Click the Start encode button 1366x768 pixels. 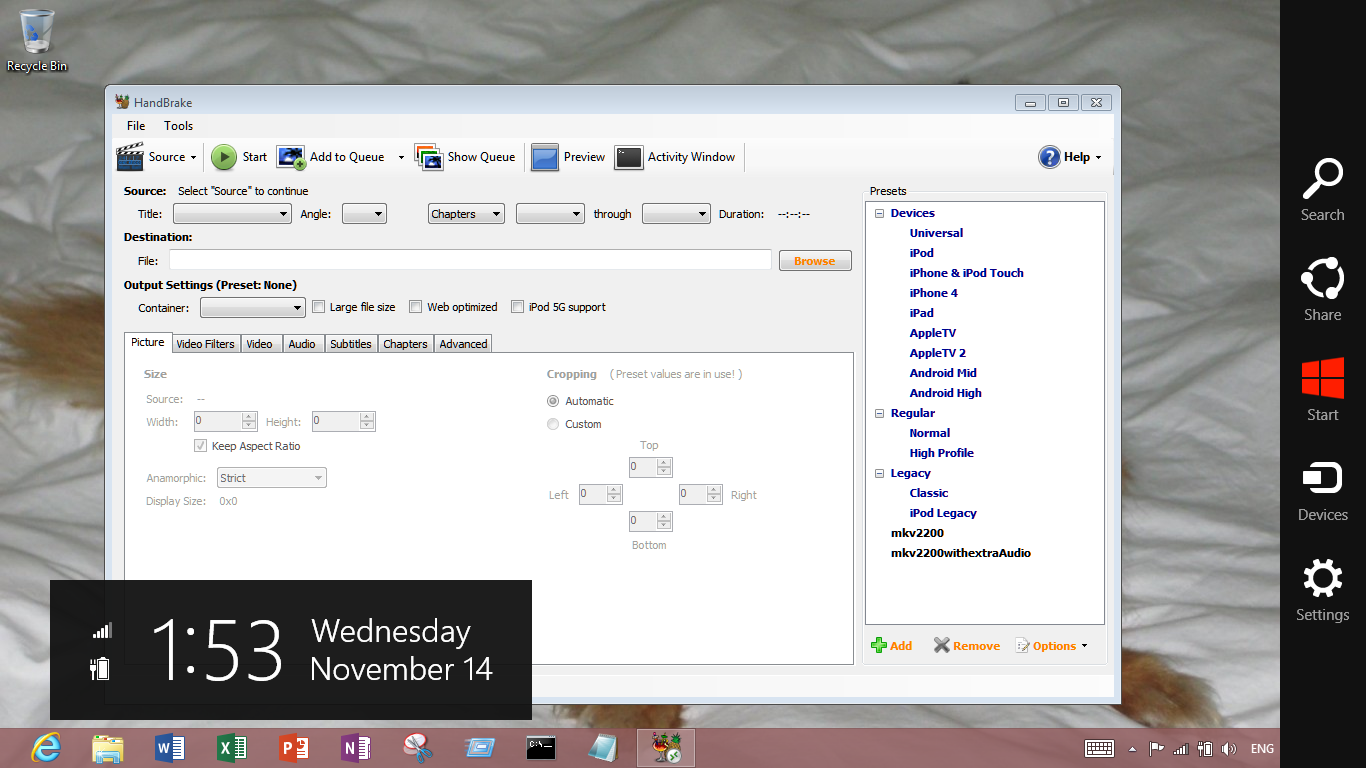point(239,157)
